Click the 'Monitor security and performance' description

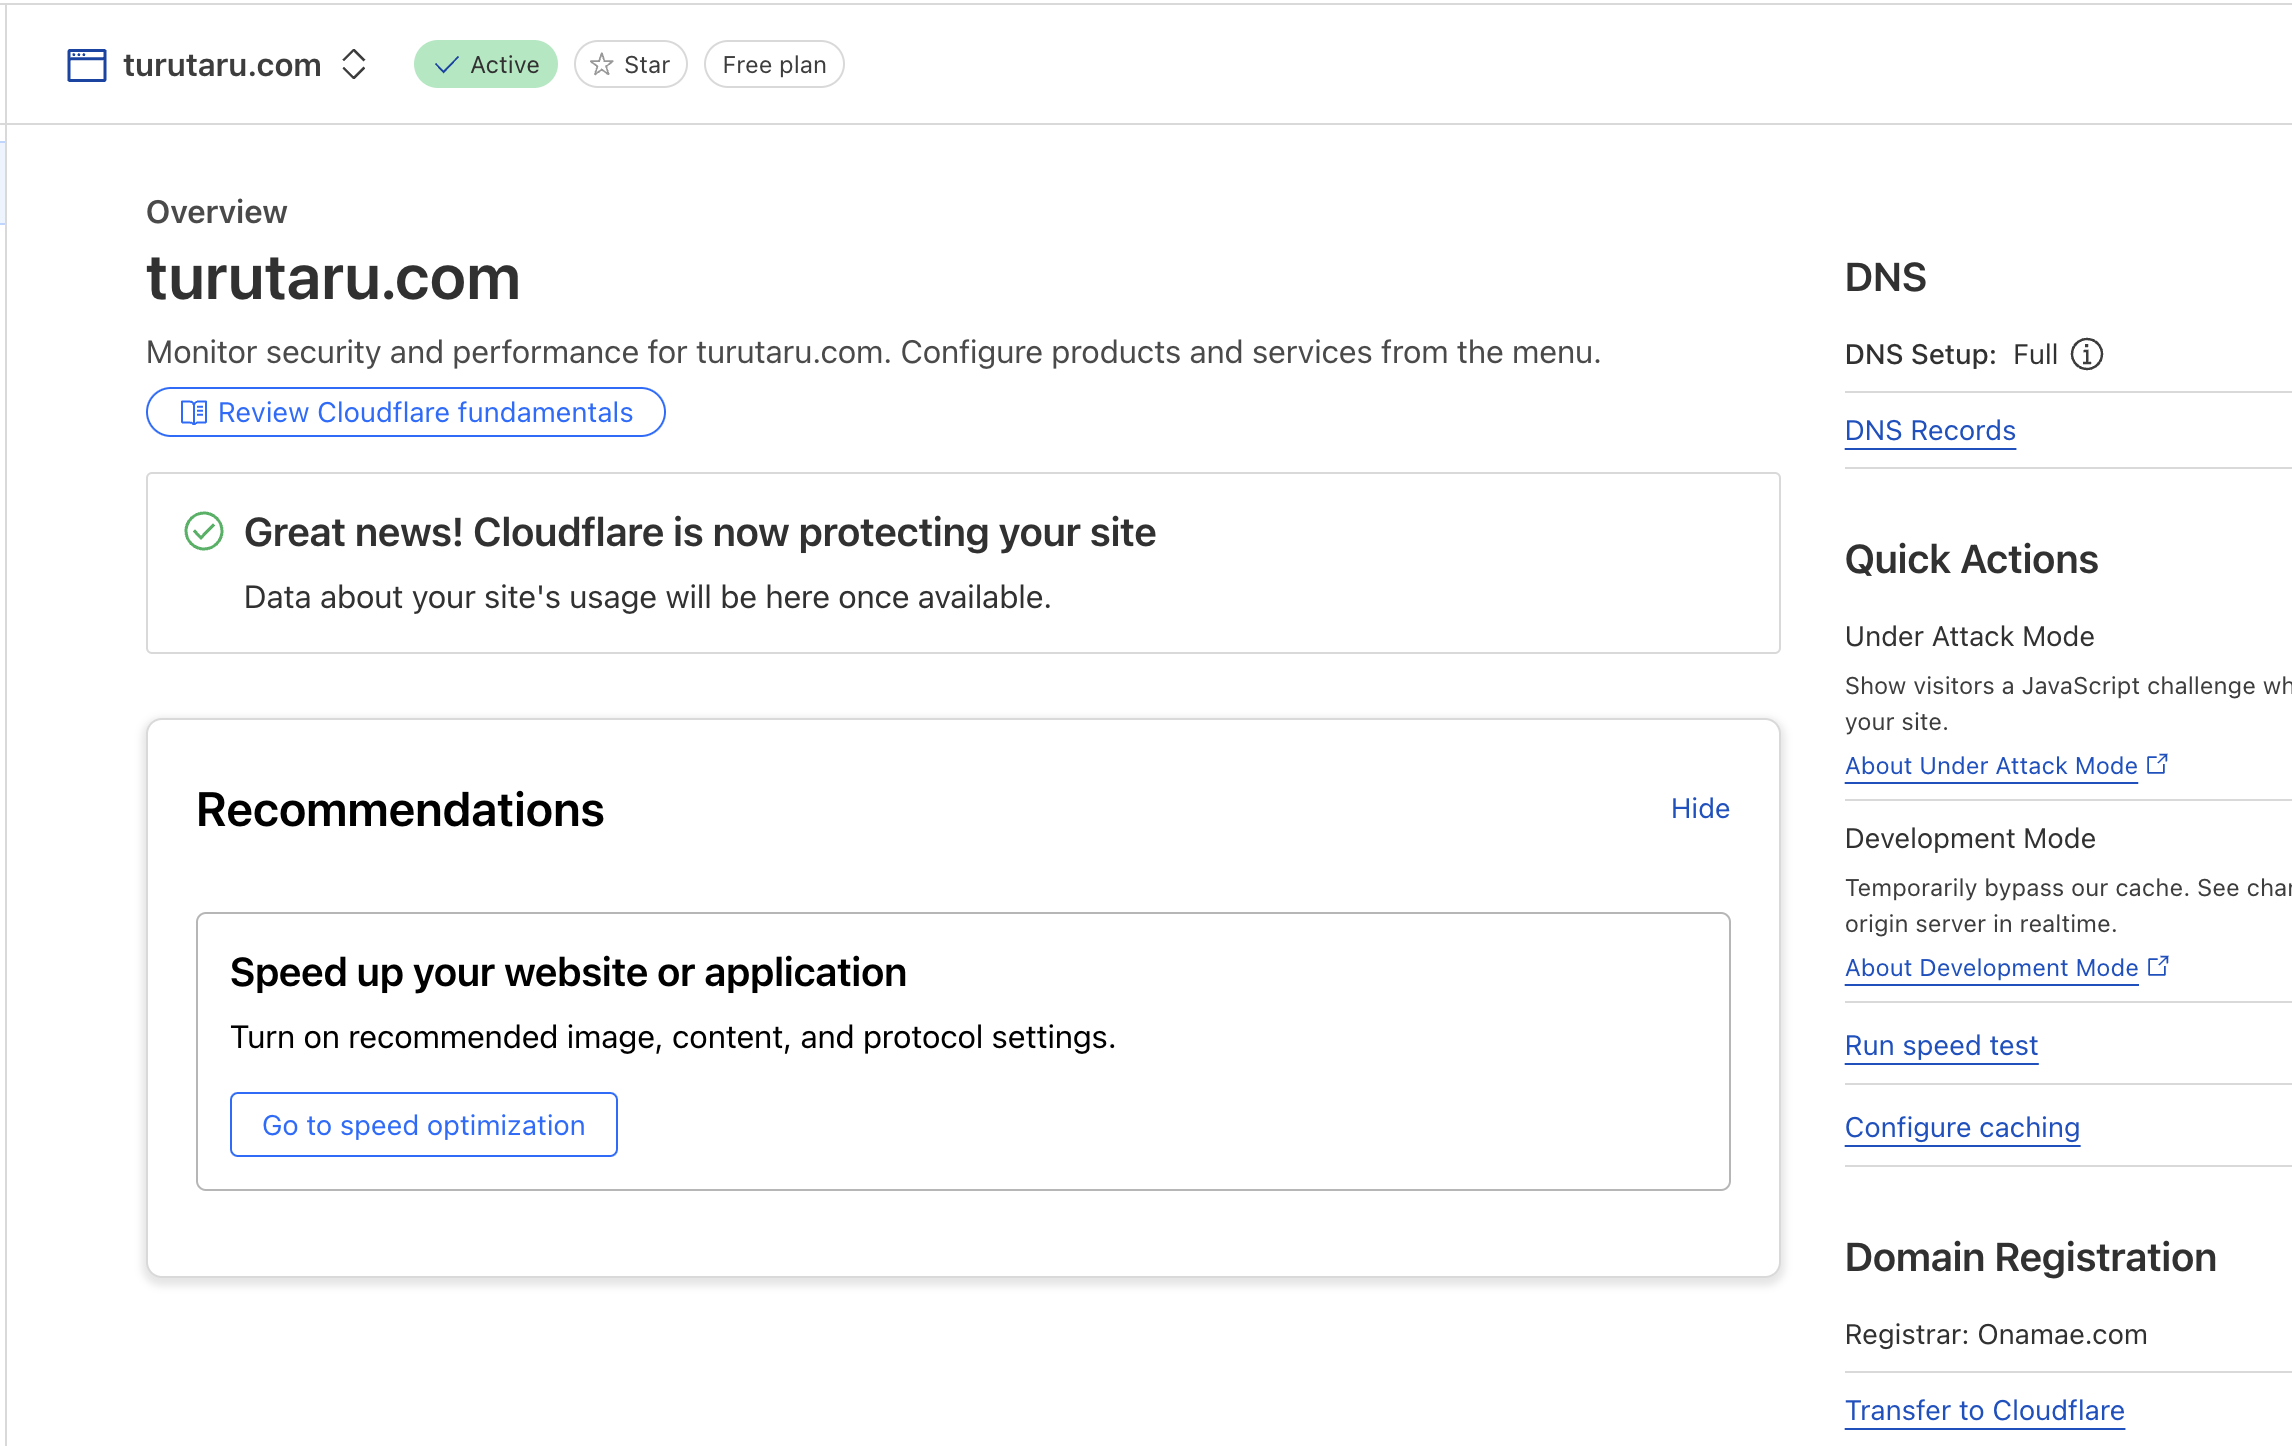[873, 352]
